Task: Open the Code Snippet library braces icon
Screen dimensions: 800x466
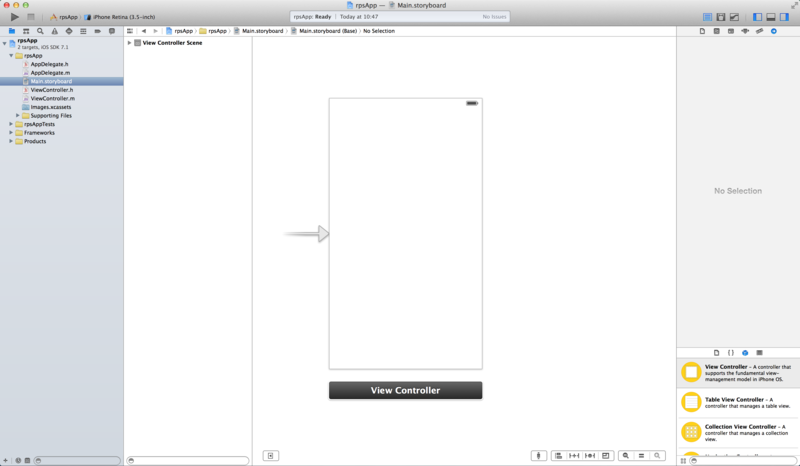Action: [731, 353]
